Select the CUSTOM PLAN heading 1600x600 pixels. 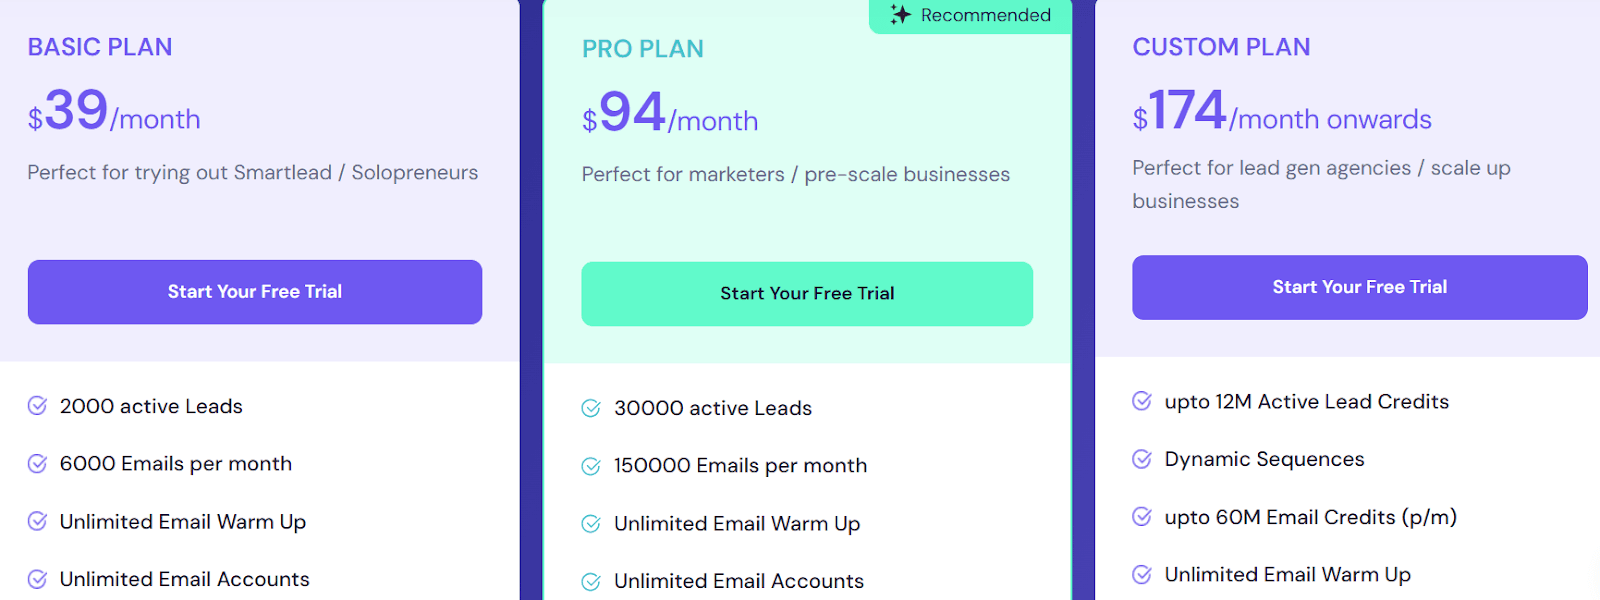(1221, 47)
